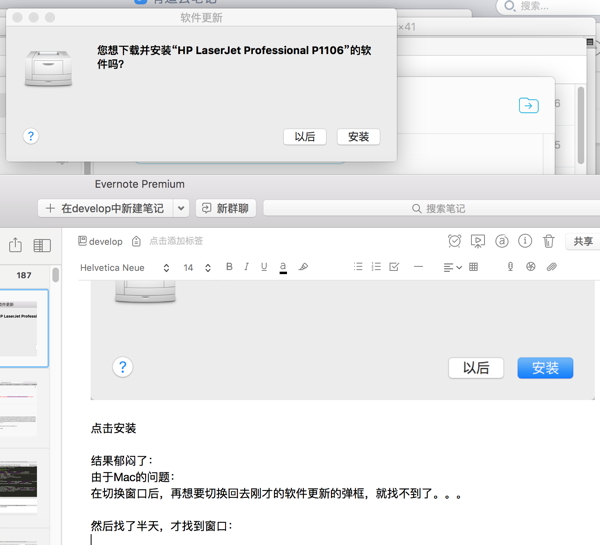The height and width of the screenshot is (545, 600).
Task: Show note info icon
Action: tap(525, 241)
